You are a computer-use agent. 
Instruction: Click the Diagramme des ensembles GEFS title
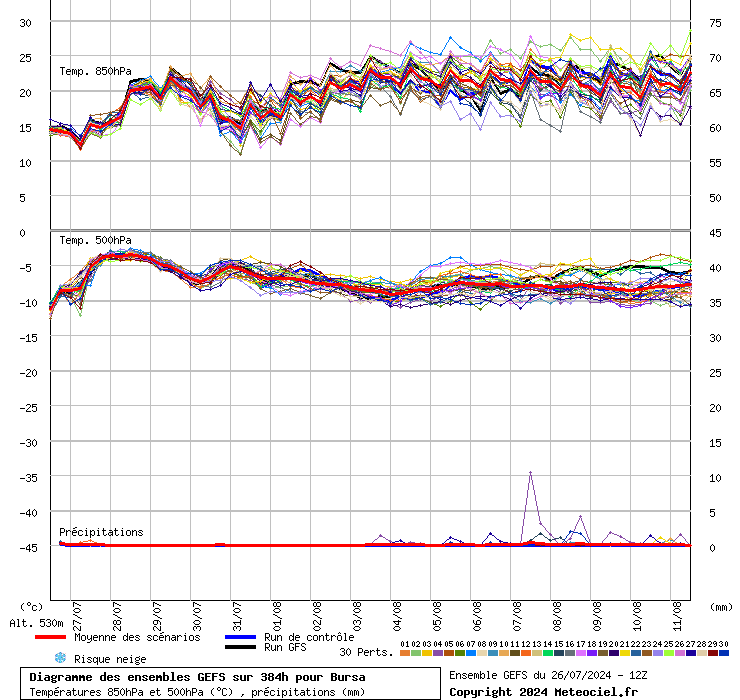click(x=197, y=677)
